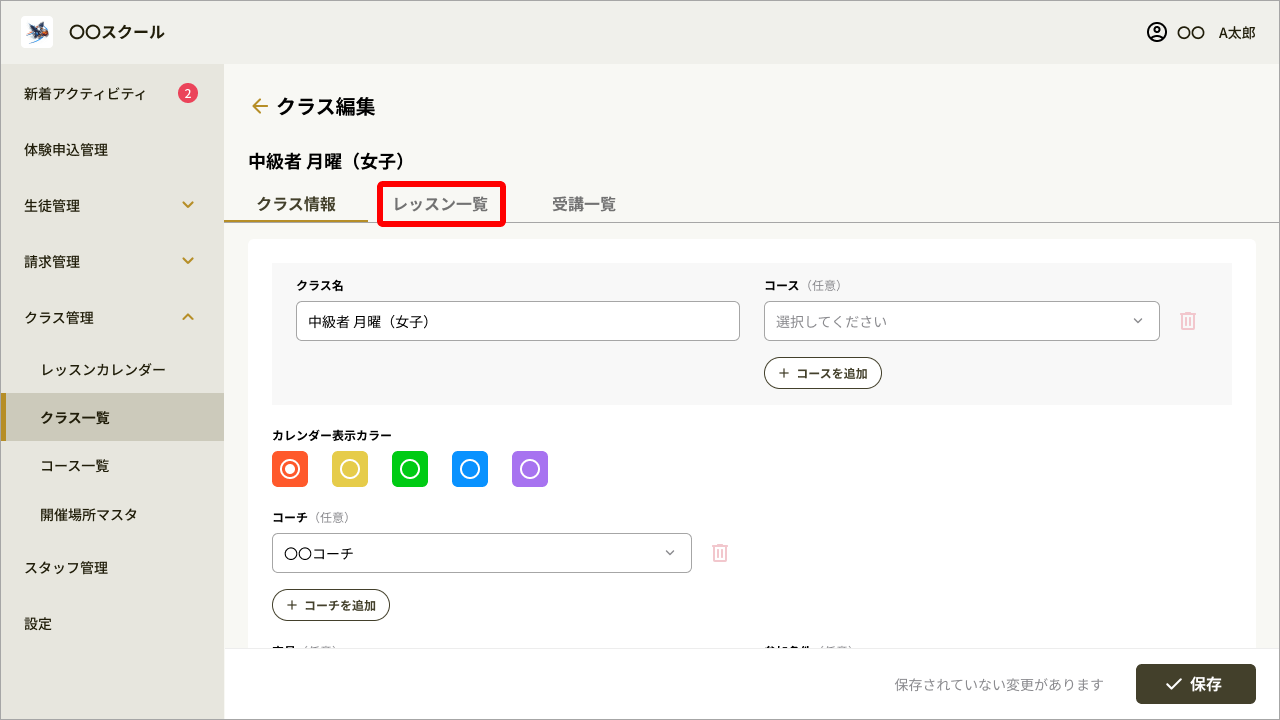
Task: Collapse the クラス管理 sidebar section
Action: point(188,318)
